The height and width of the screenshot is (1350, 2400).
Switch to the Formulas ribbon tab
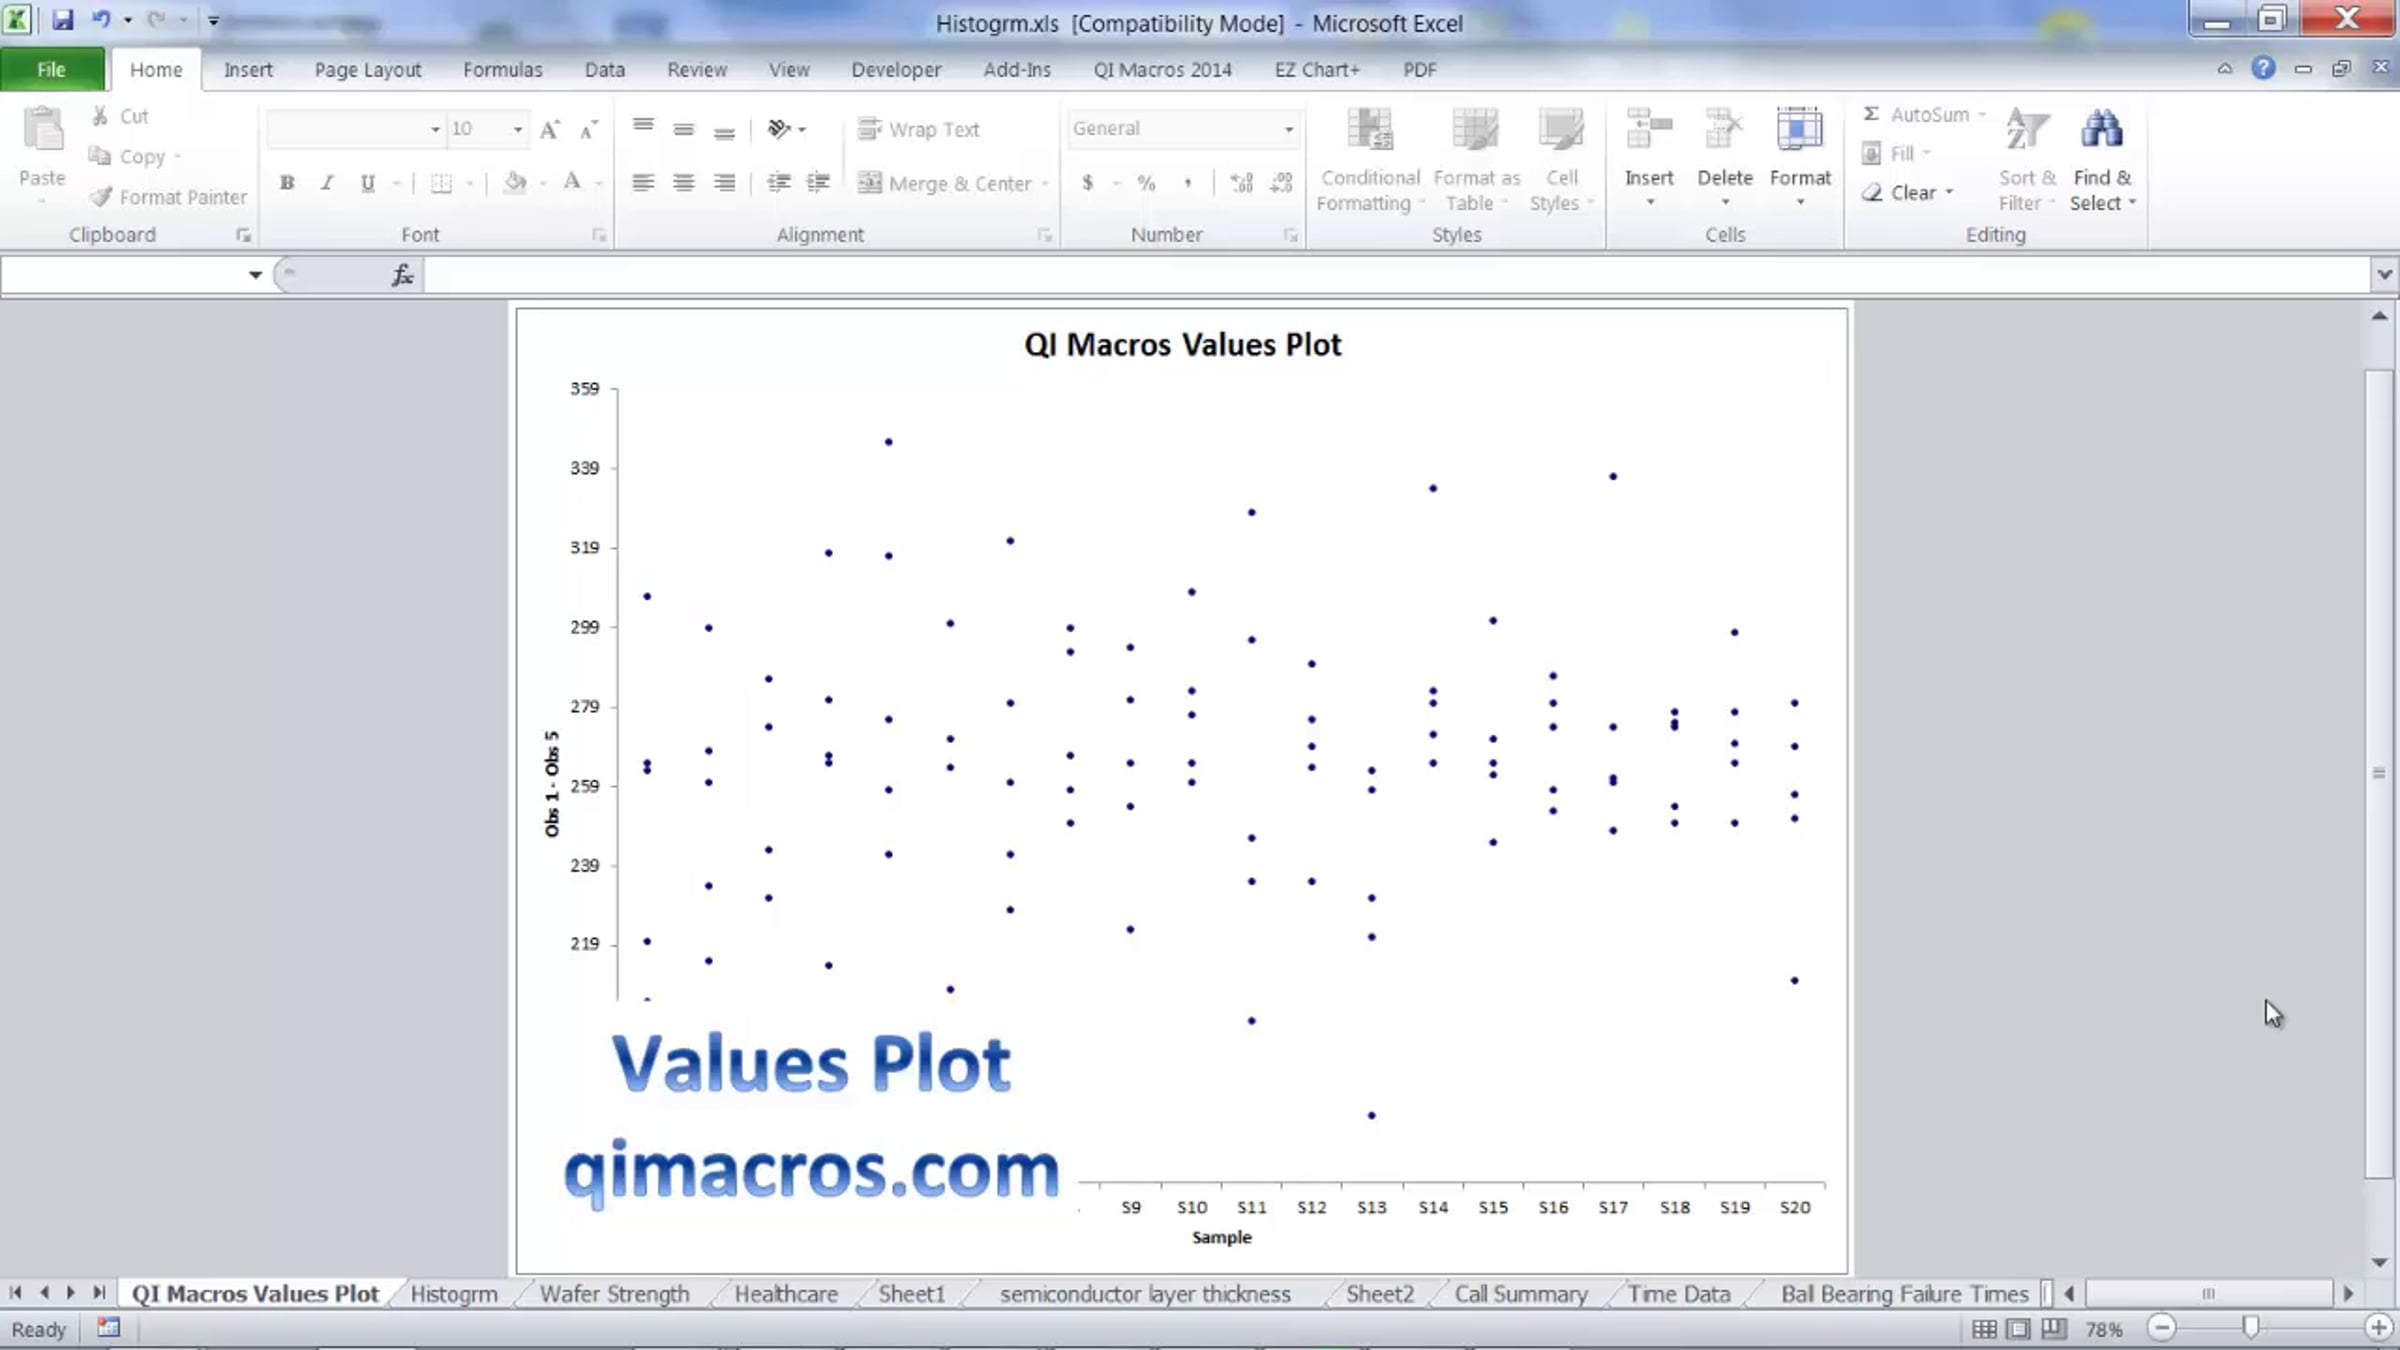coord(502,69)
